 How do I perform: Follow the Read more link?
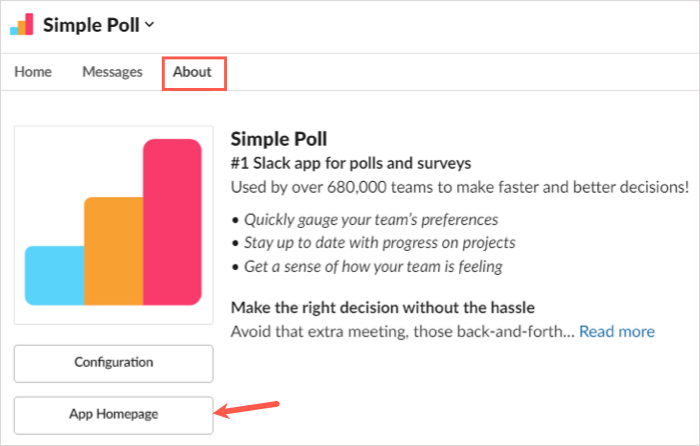(x=617, y=331)
